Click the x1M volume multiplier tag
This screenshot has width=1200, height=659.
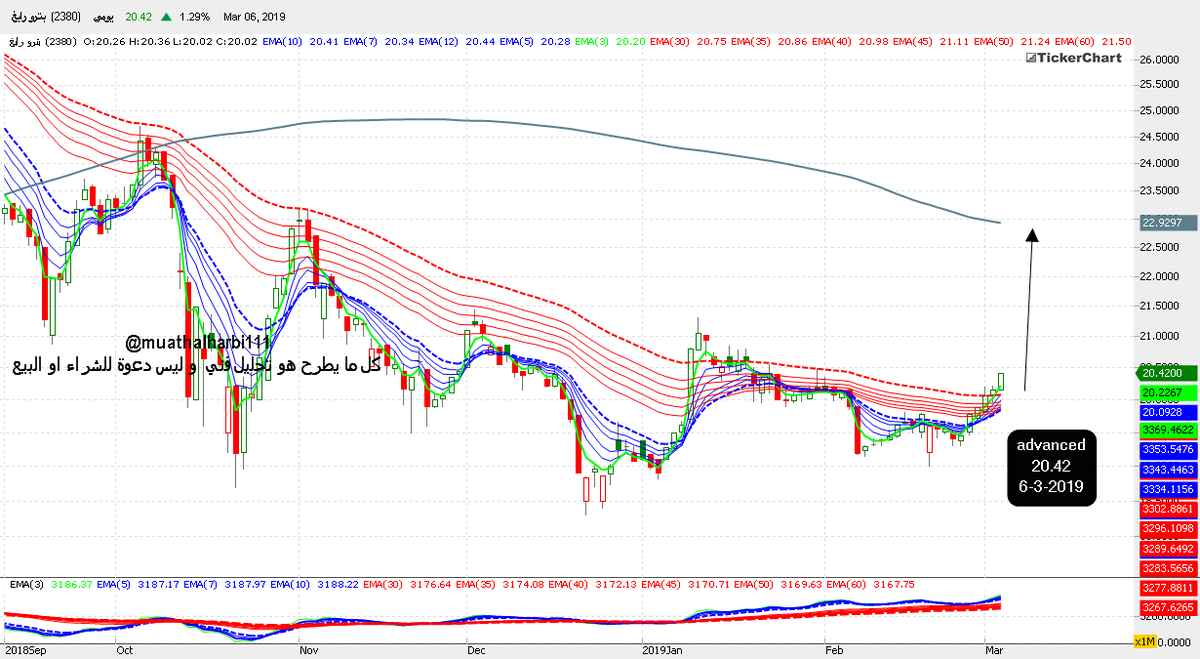pyautogui.click(x=1146, y=641)
